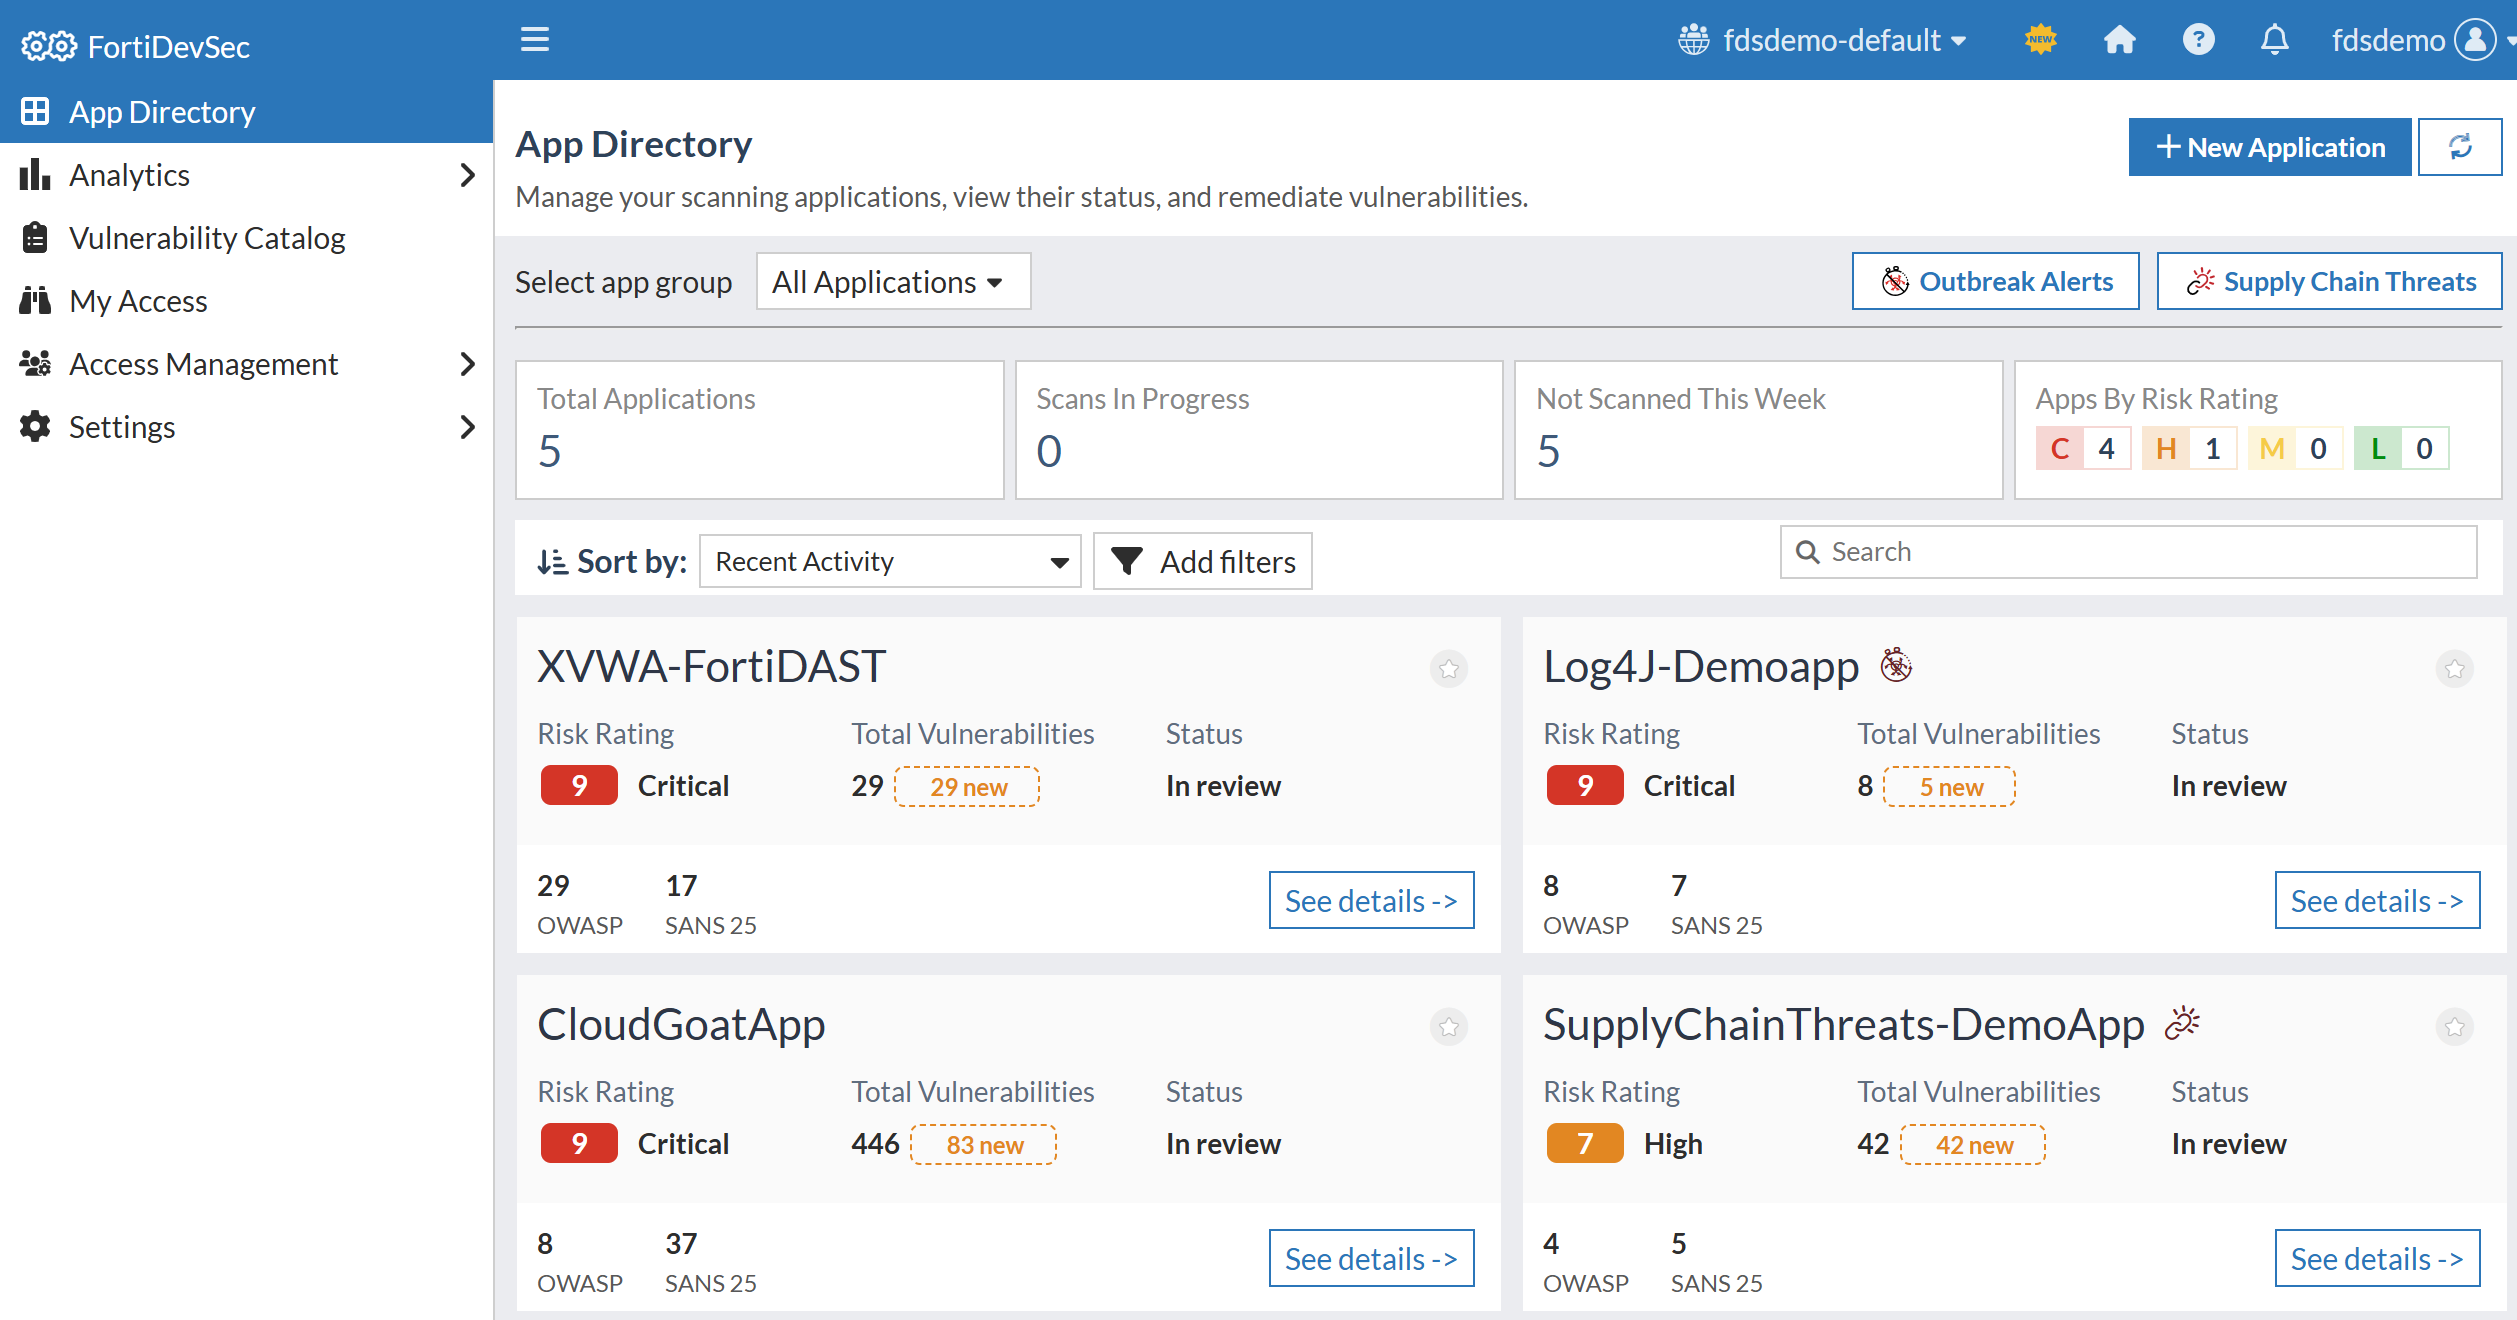Toggle the favorite star on CloudGoatApp card
2517x1320 pixels.
coord(1448,1027)
